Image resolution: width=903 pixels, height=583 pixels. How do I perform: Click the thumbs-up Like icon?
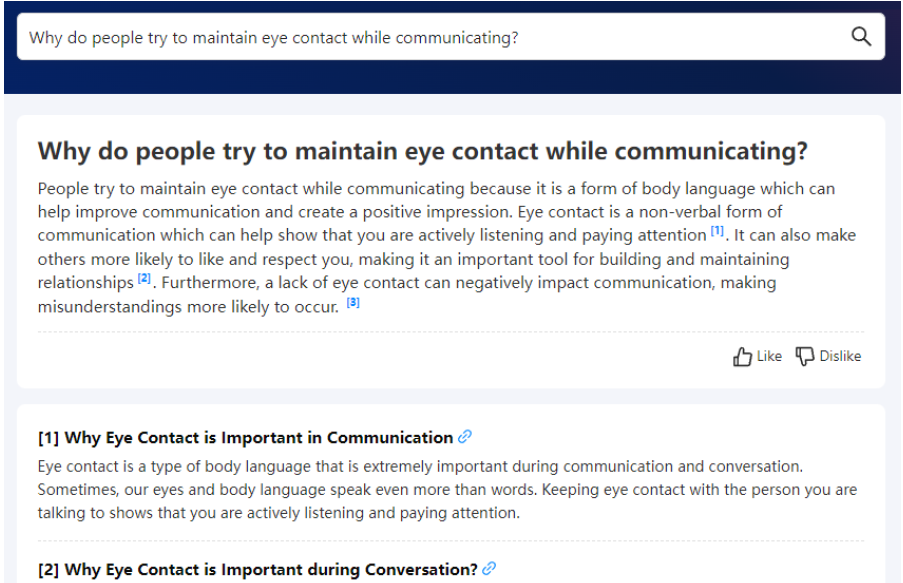pyautogui.click(x=742, y=357)
